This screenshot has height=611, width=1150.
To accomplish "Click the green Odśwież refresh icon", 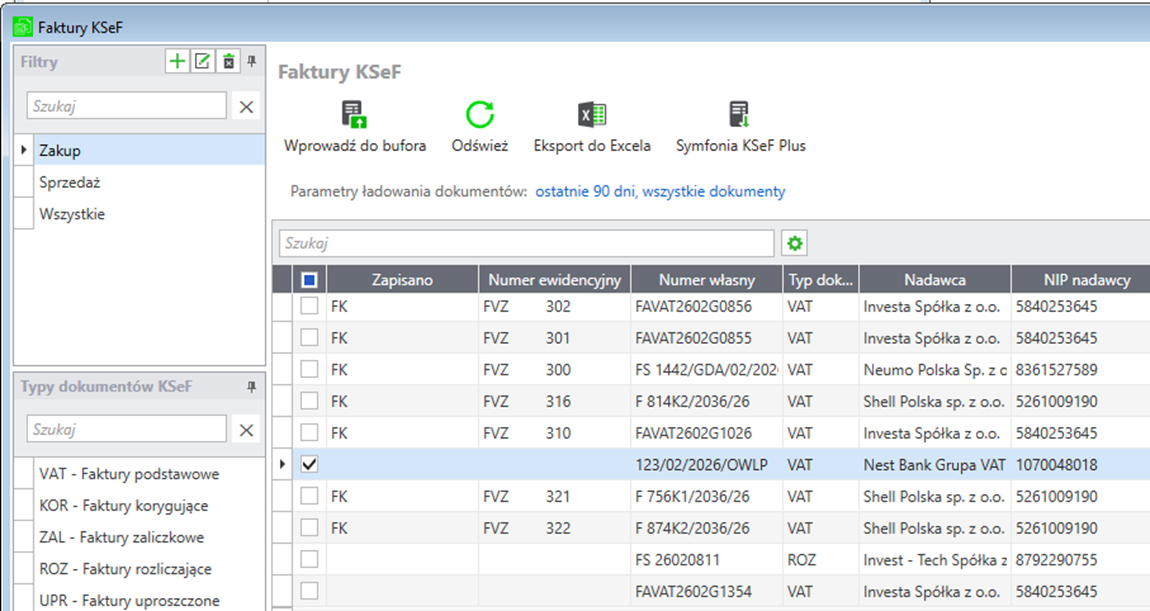I will (x=480, y=114).
